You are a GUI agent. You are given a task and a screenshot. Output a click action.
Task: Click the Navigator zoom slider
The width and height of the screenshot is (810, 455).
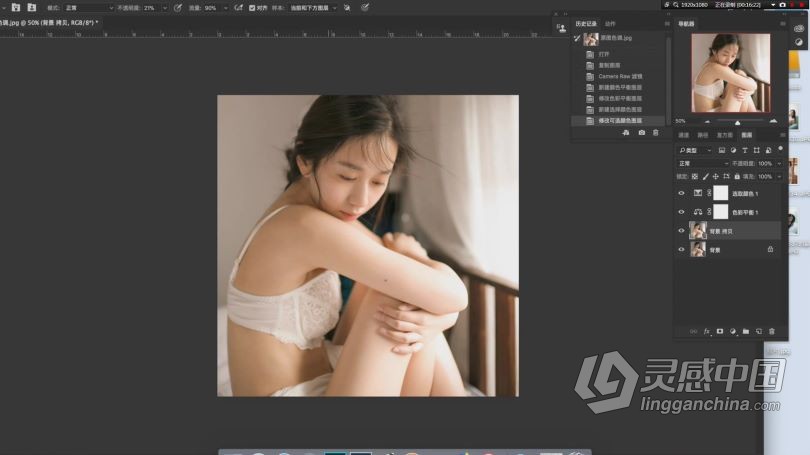click(737, 121)
